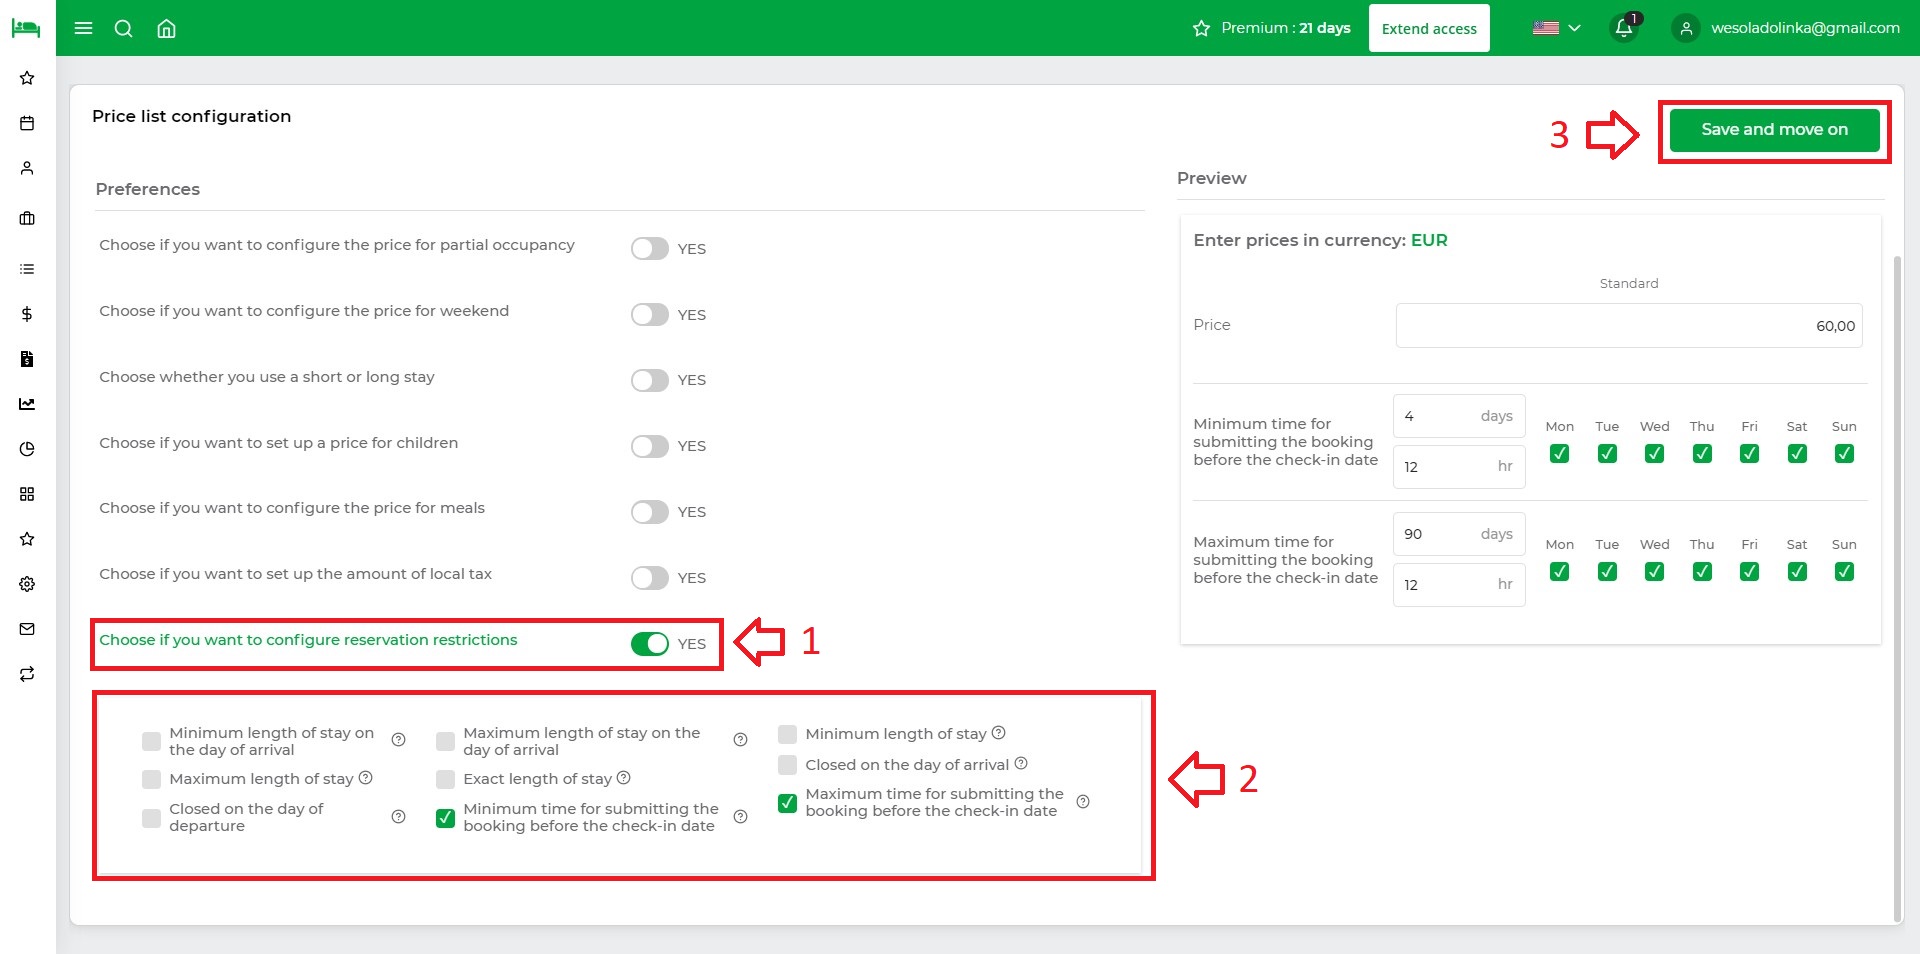Click the bed logo icon
Screen dimensions: 1920x954
click(x=26, y=27)
